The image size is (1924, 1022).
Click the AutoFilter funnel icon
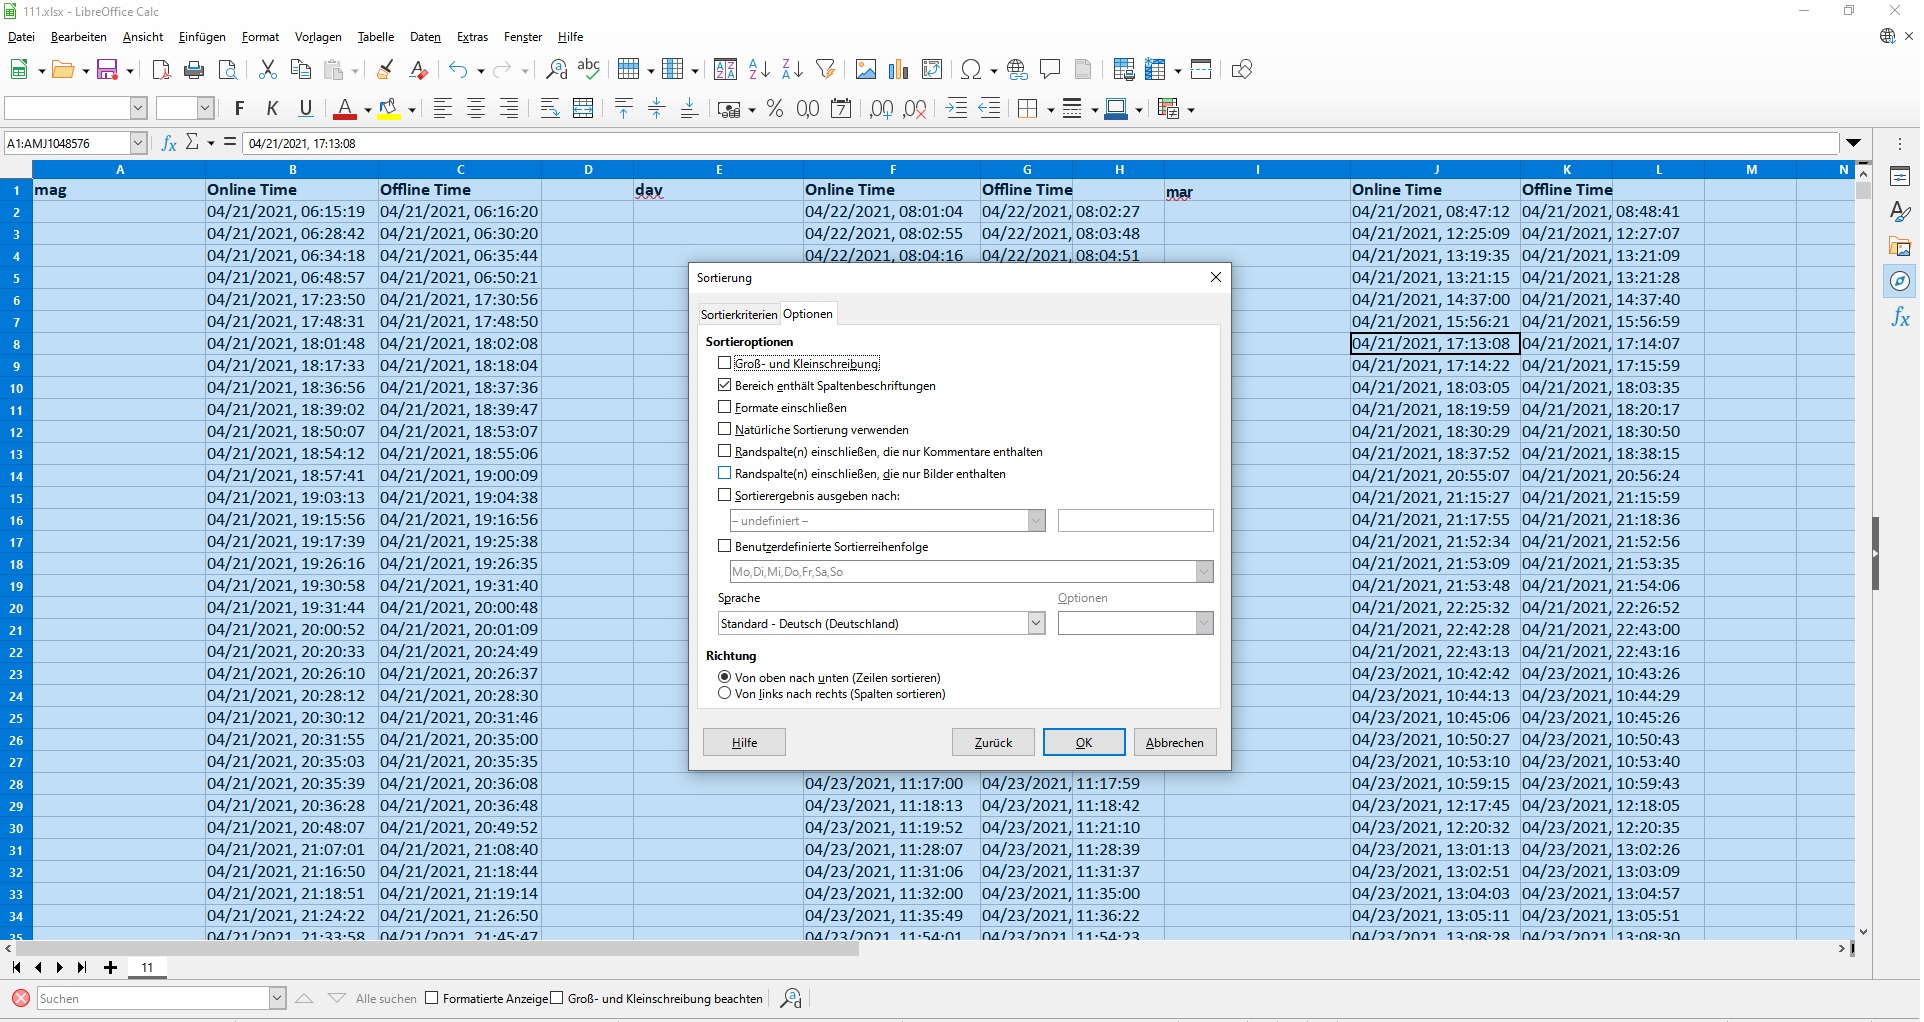click(825, 69)
